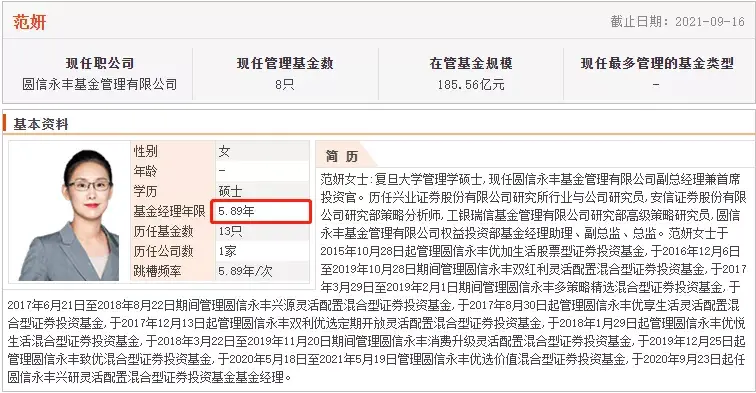
Task: Click the 13只 past funds value
Action: pyautogui.click(x=230, y=231)
